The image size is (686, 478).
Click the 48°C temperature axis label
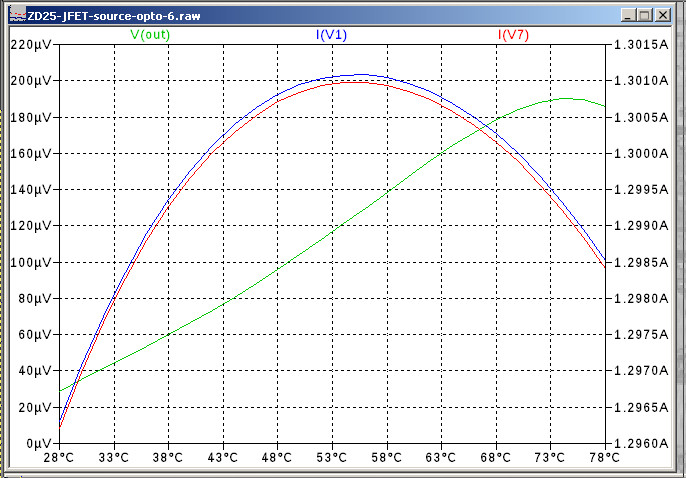276,457
